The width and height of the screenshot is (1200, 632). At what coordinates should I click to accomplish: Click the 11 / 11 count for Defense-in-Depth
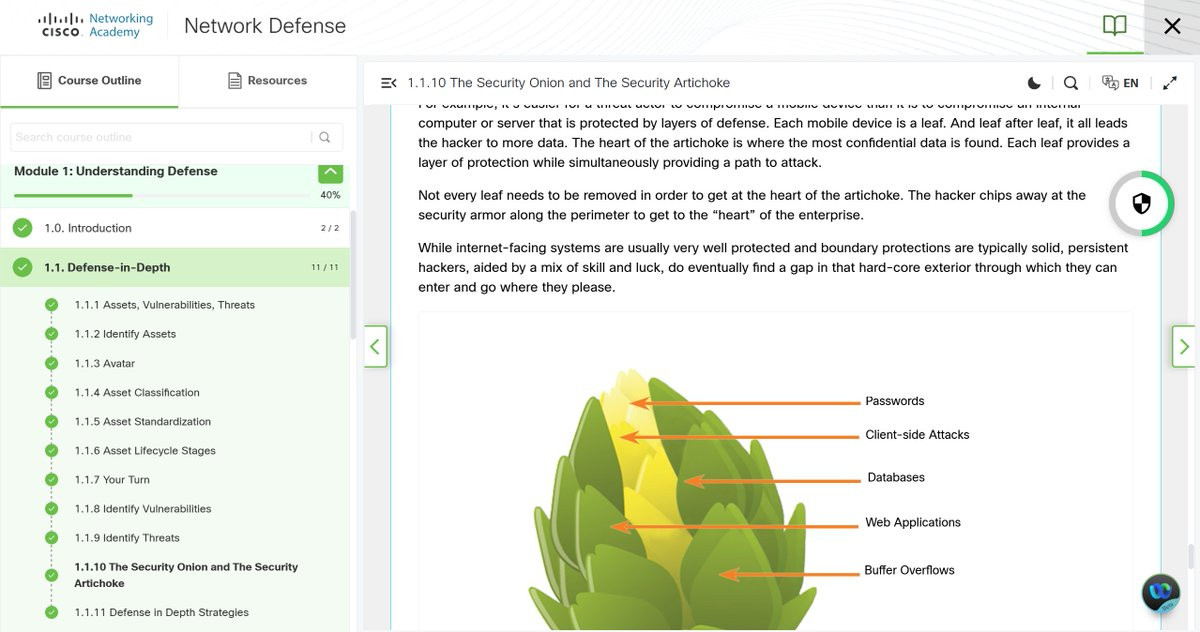pos(325,267)
